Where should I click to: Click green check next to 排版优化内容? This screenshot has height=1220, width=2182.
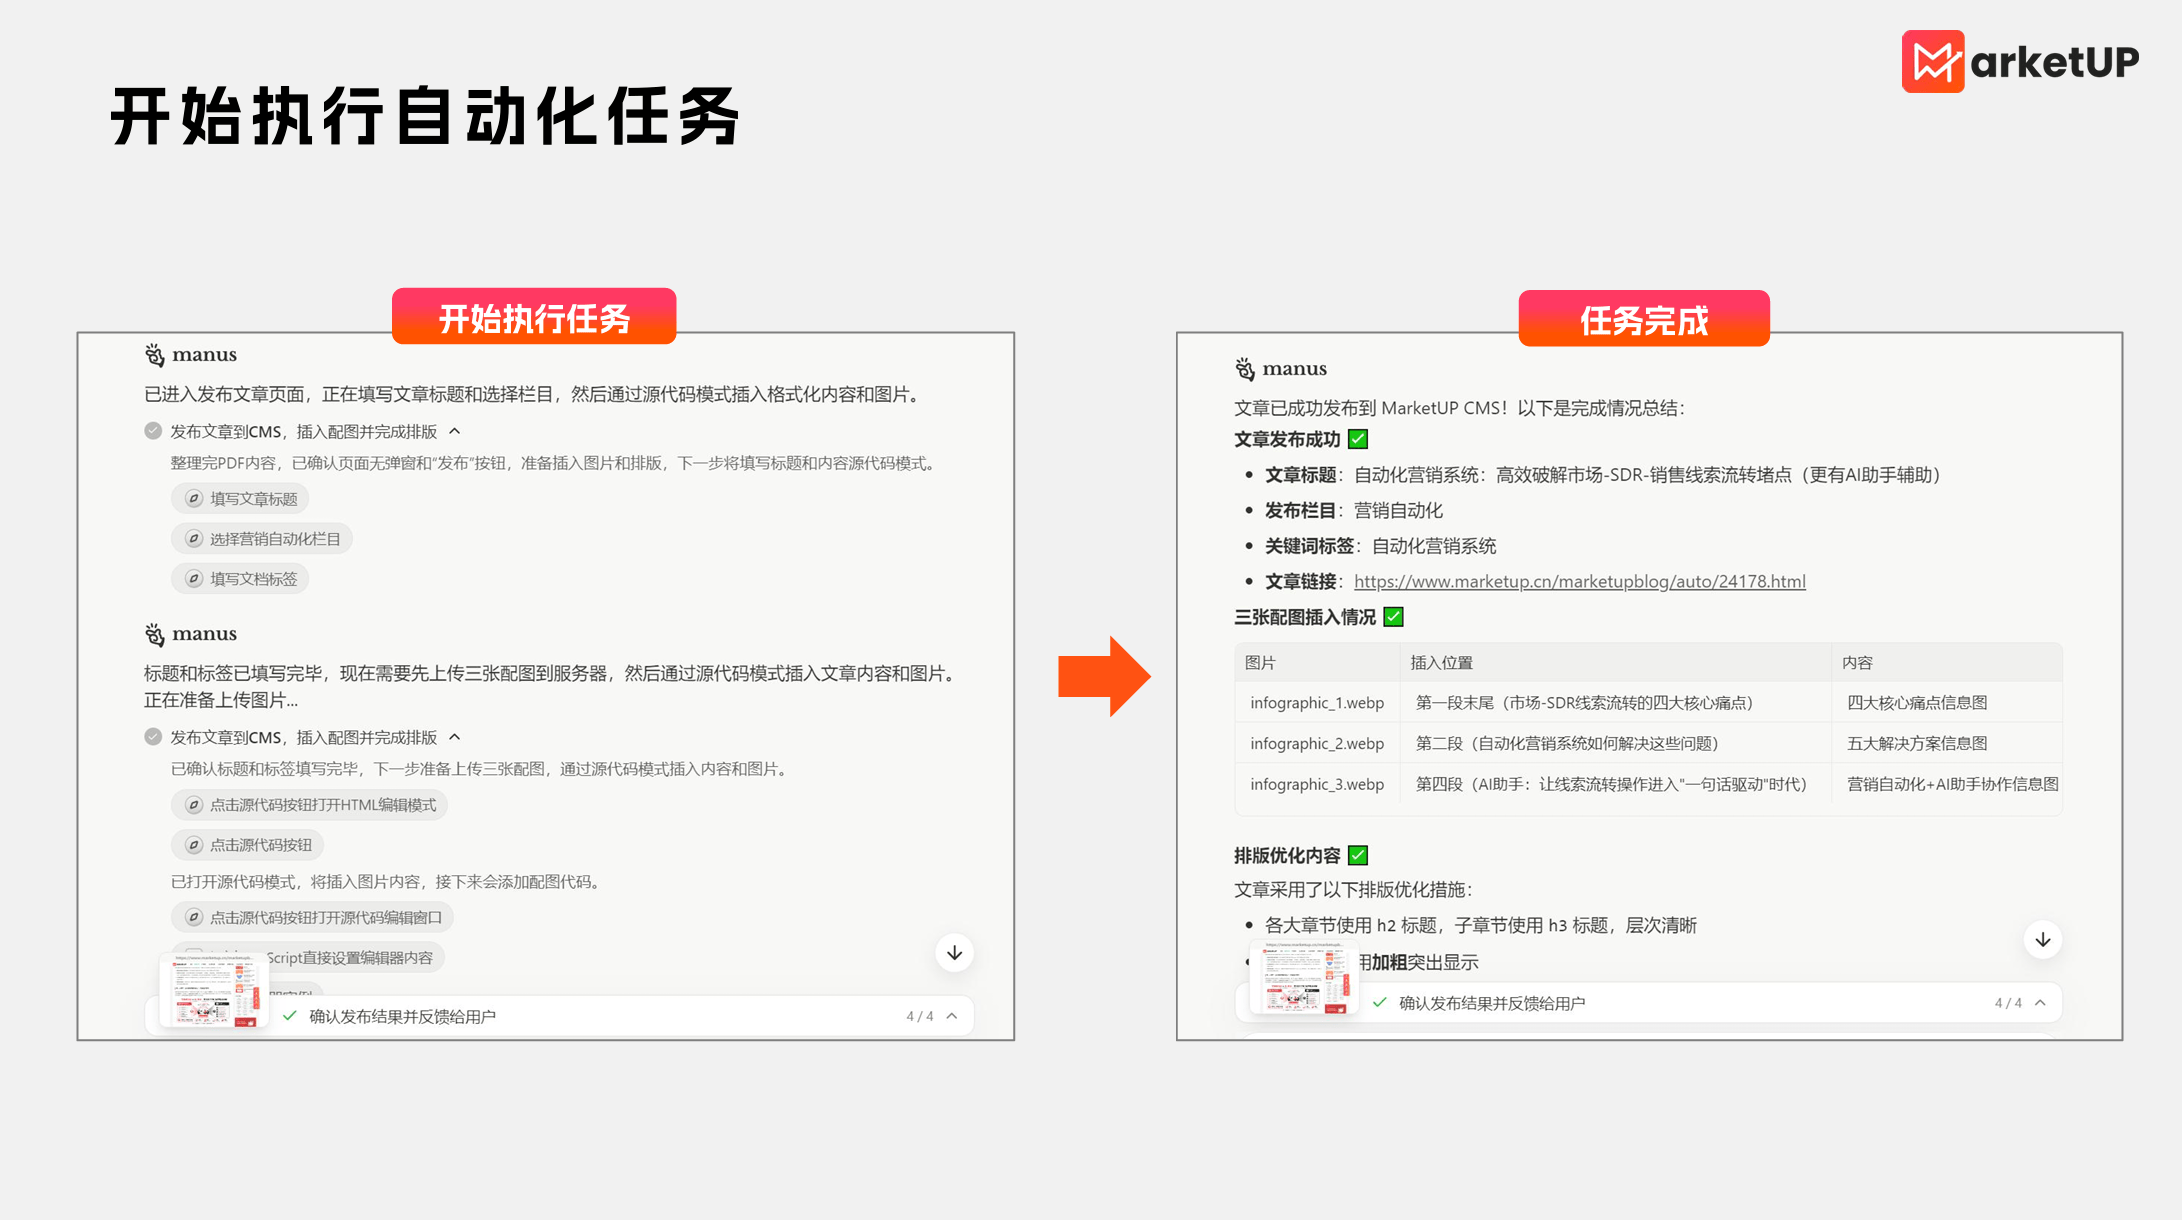(1358, 855)
